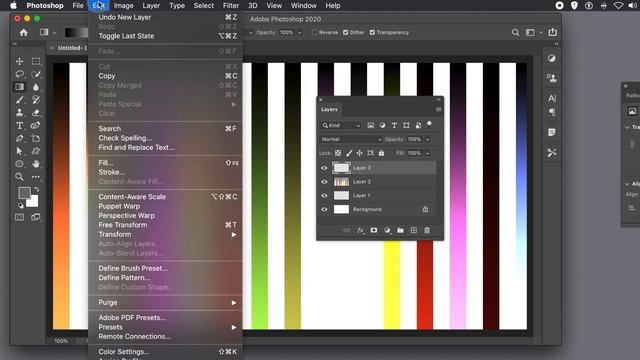Open Character panel icon in right dock
This screenshot has height=360, width=640.
(x=552, y=98)
